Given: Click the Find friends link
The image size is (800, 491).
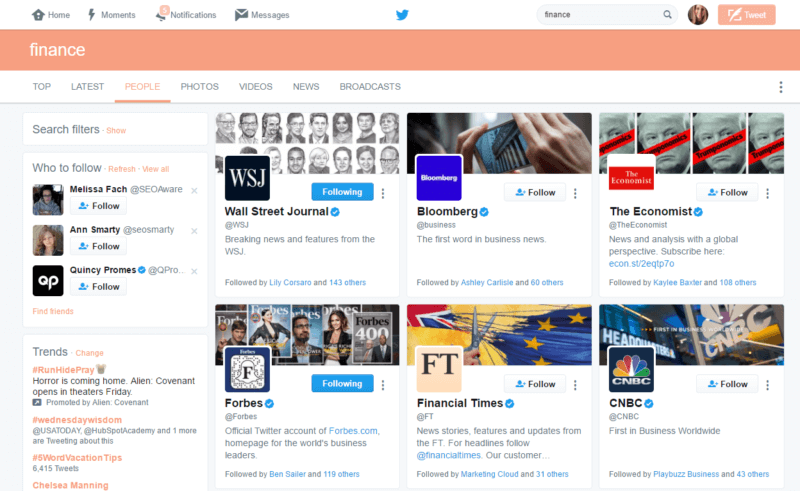Looking at the screenshot, I should (53, 311).
